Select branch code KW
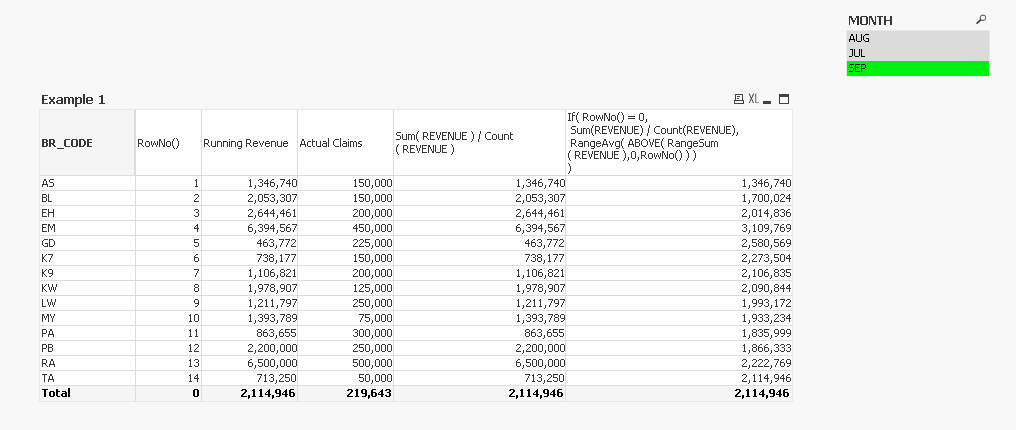 coord(87,288)
